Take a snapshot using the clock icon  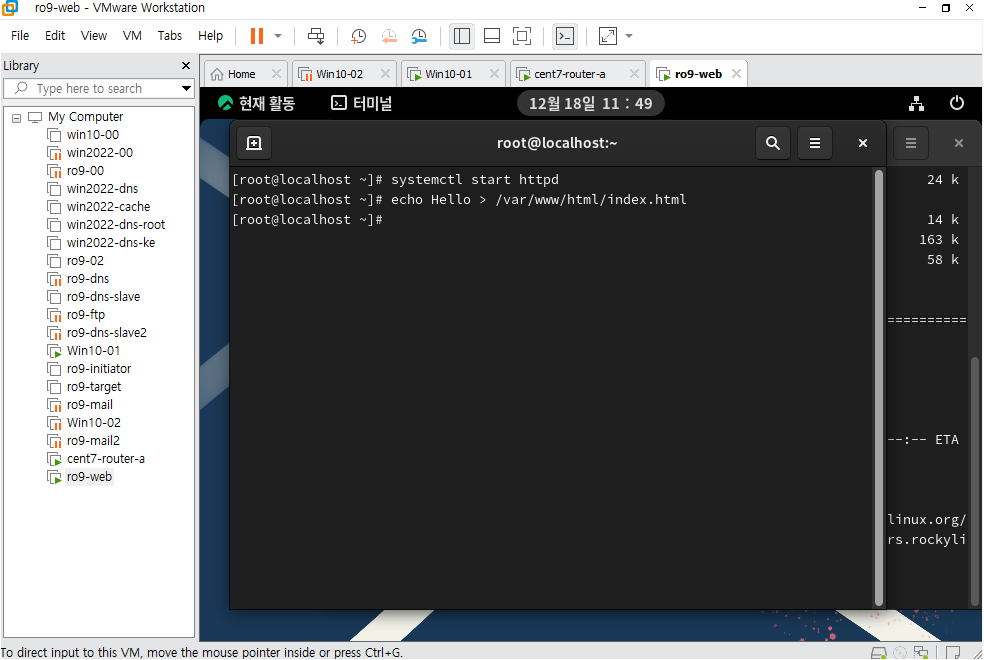click(358, 36)
